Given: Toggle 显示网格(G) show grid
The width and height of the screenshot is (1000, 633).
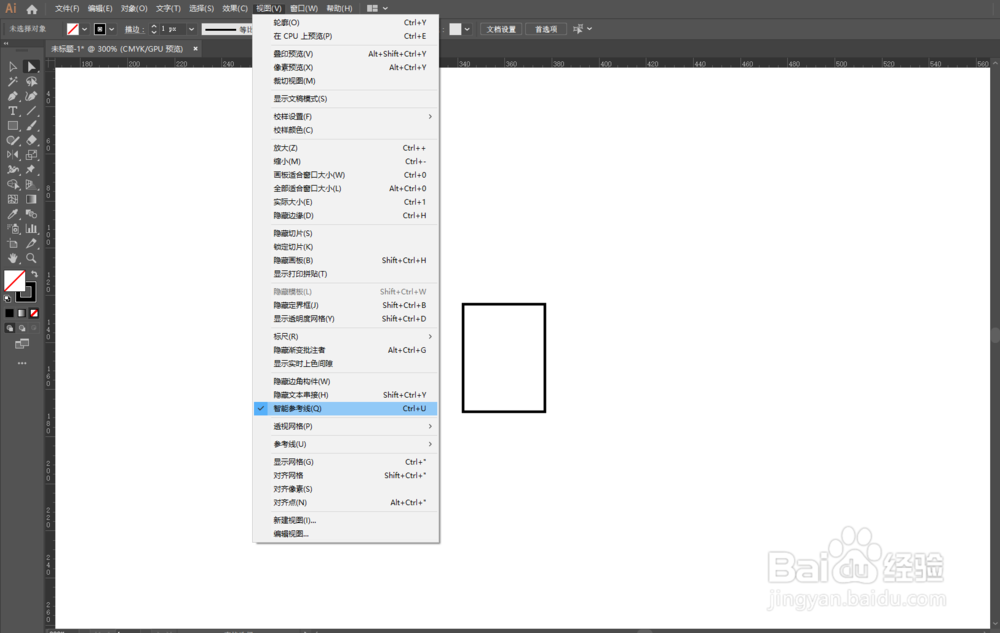Looking at the screenshot, I should pos(345,462).
